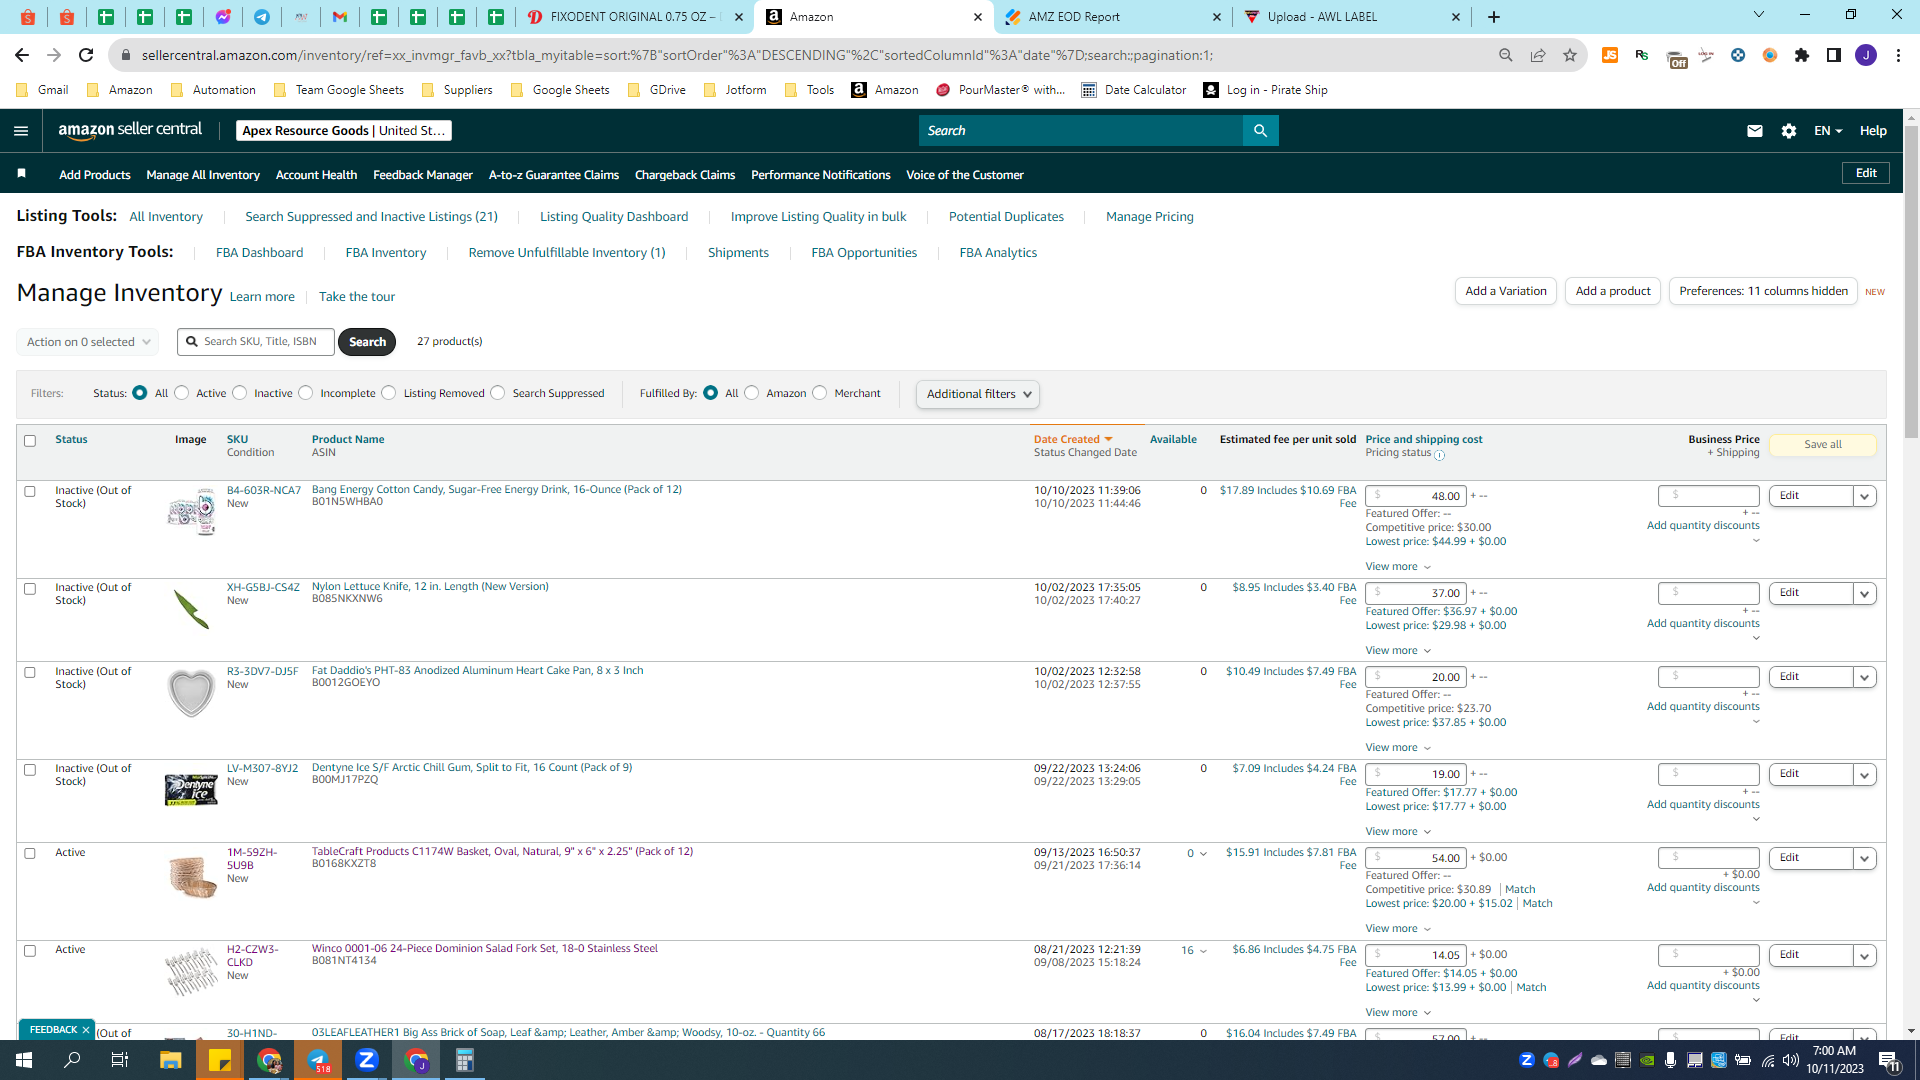The image size is (1920, 1080).
Task: Open a new browser tab
Action: pos(1494,17)
